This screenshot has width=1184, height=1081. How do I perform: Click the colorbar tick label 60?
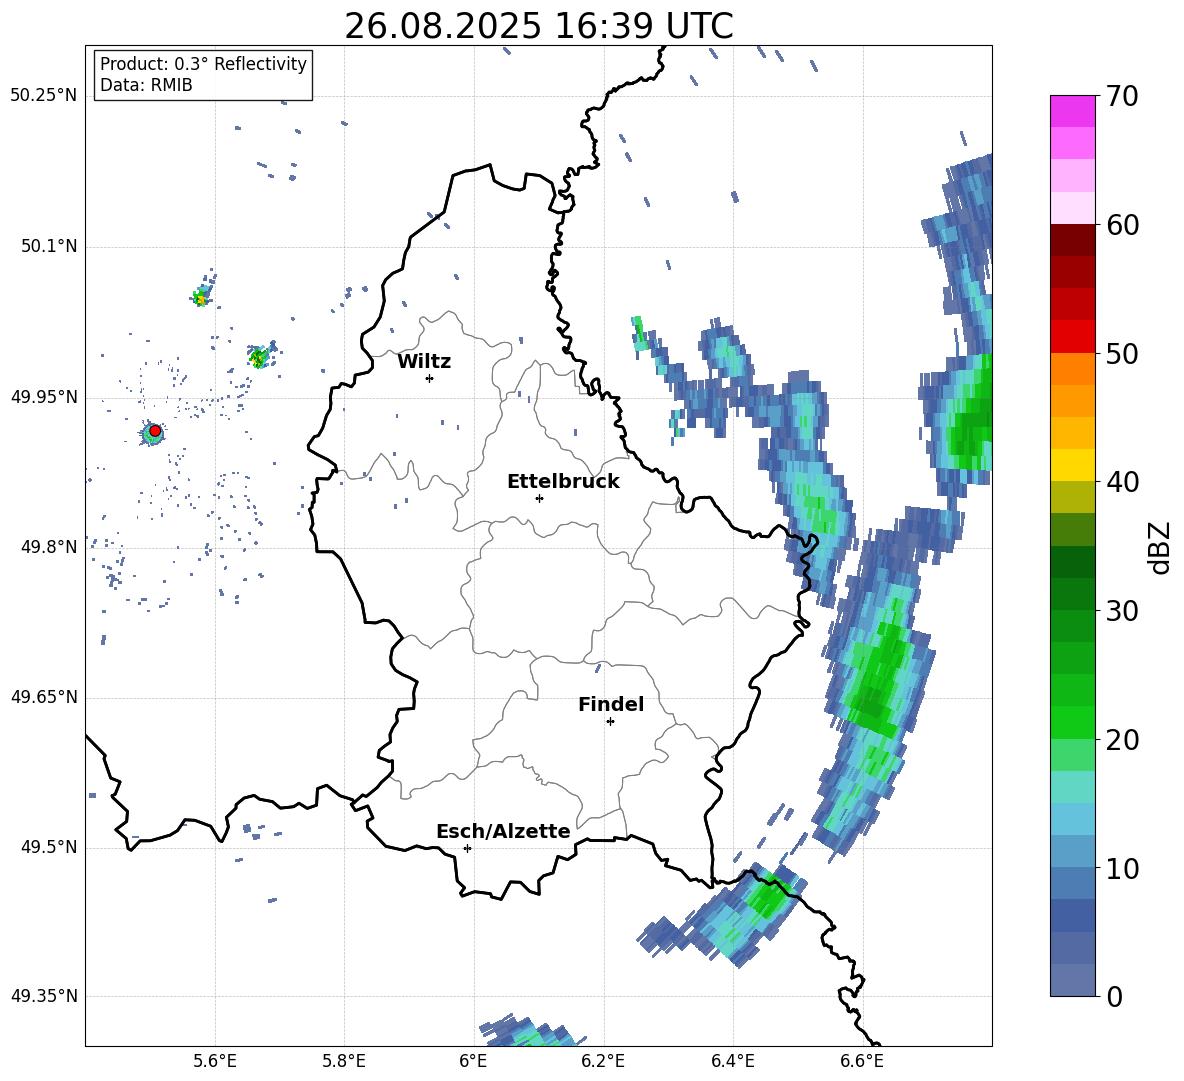pyautogui.click(x=1123, y=225)
